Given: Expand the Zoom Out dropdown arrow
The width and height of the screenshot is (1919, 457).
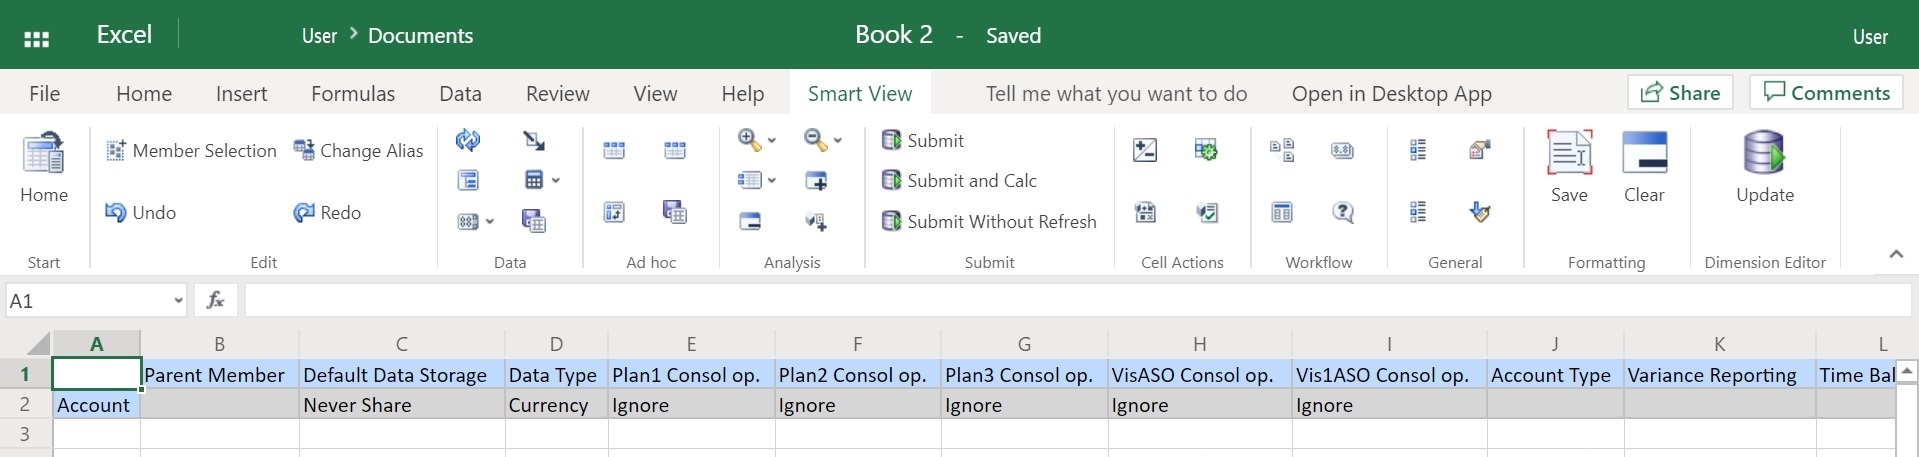Looking at the screenshot, I should (838, 141).
